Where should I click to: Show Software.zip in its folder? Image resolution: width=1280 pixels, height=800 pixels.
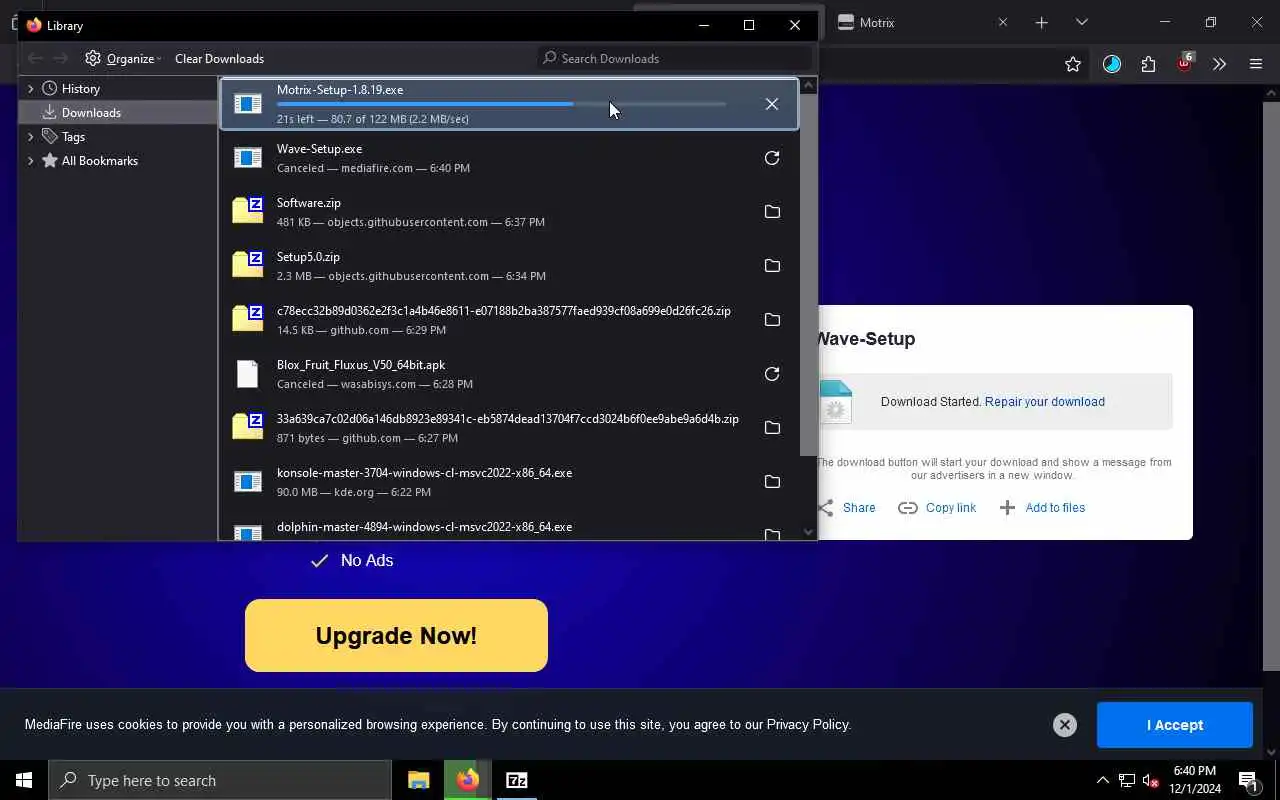(771, 212)
